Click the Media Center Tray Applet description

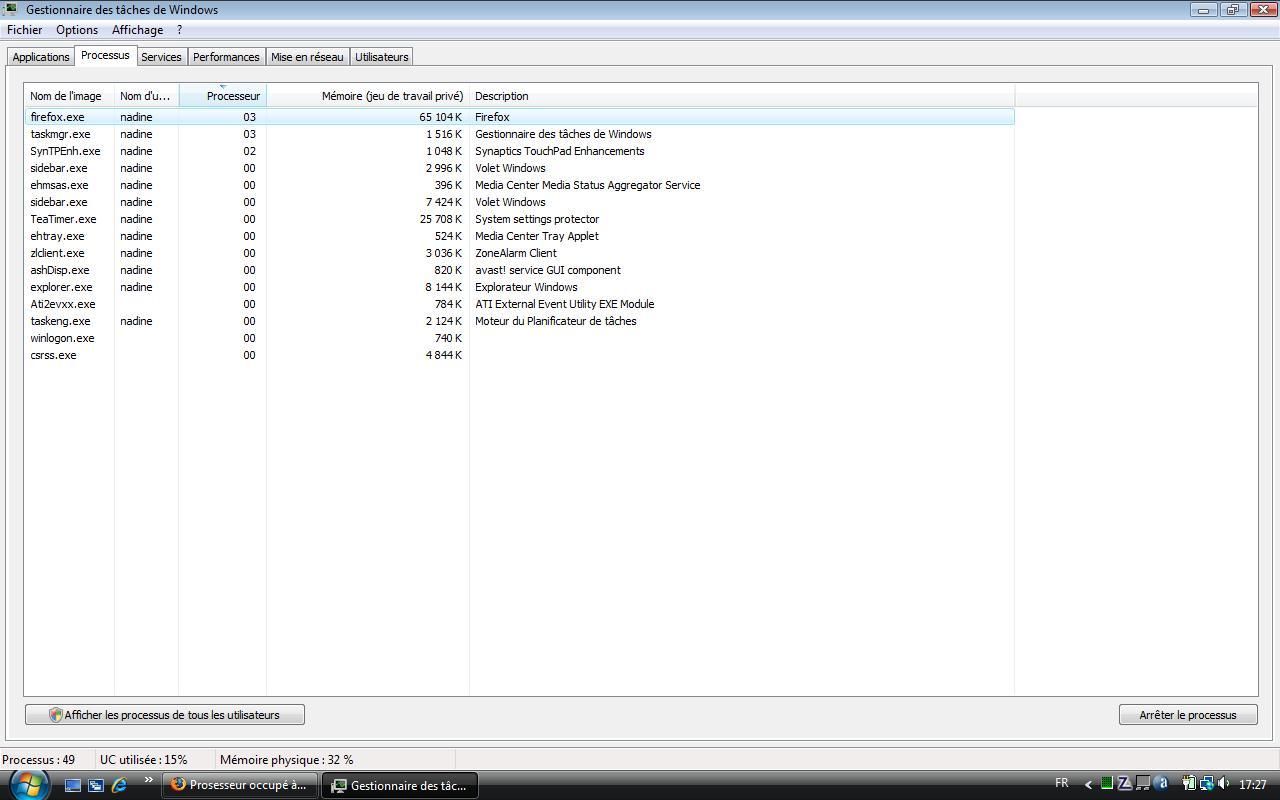[537, 236]
